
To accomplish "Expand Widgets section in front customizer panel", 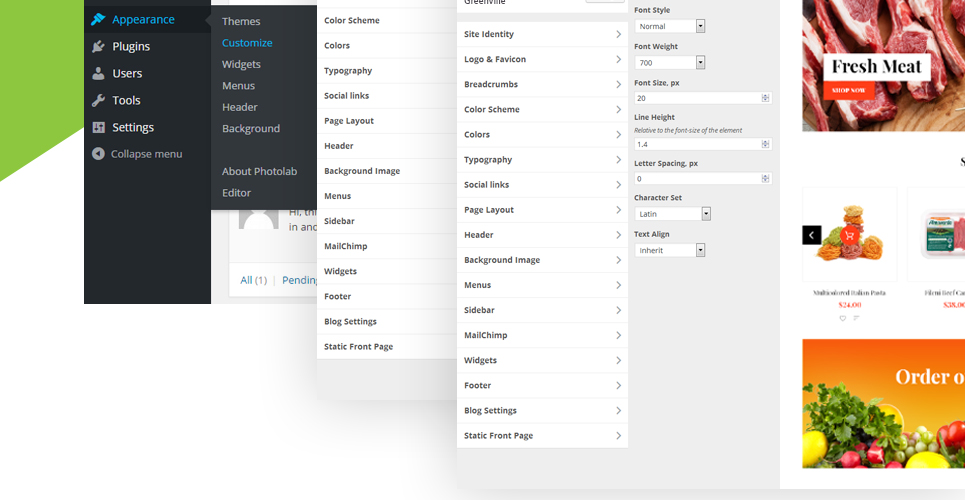I will pyautogui.click(x=542, y=360).
